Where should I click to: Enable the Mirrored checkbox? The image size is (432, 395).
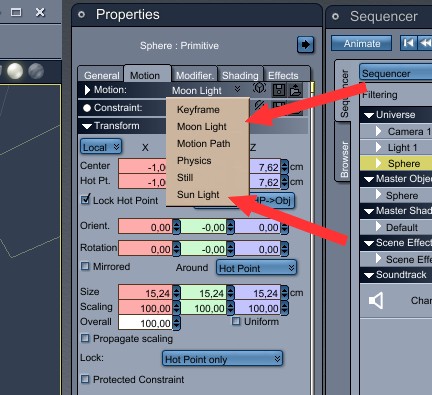coord(85,266)
